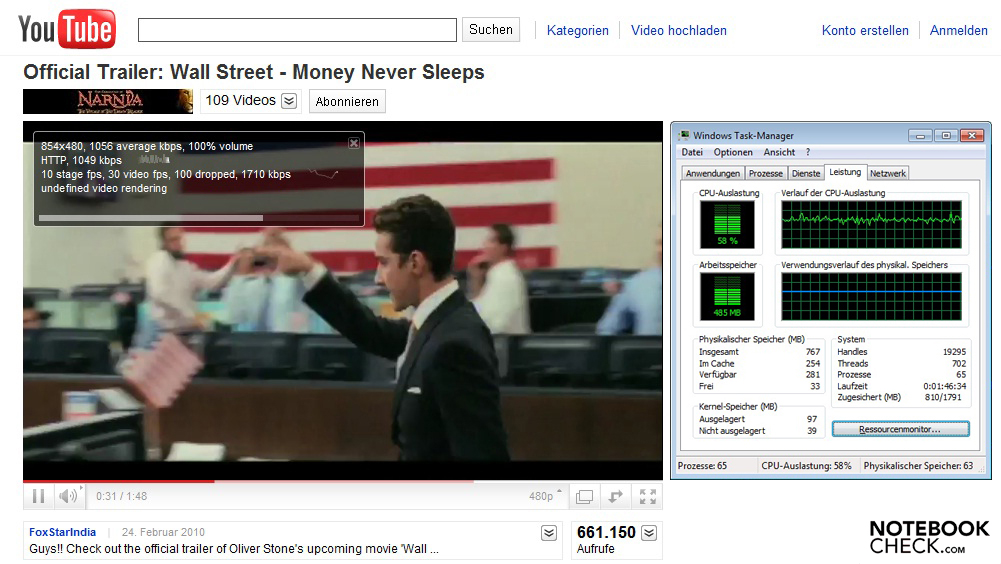Click the '0:31 / 1:48' time display
1001x564 pixels.
point(121,496)
